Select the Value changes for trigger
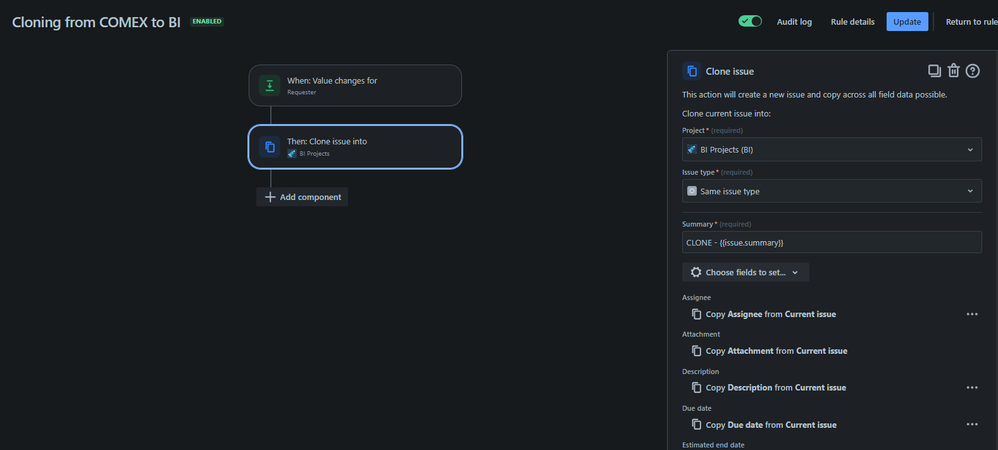998x450 pixels. click(x=355, y=85)
